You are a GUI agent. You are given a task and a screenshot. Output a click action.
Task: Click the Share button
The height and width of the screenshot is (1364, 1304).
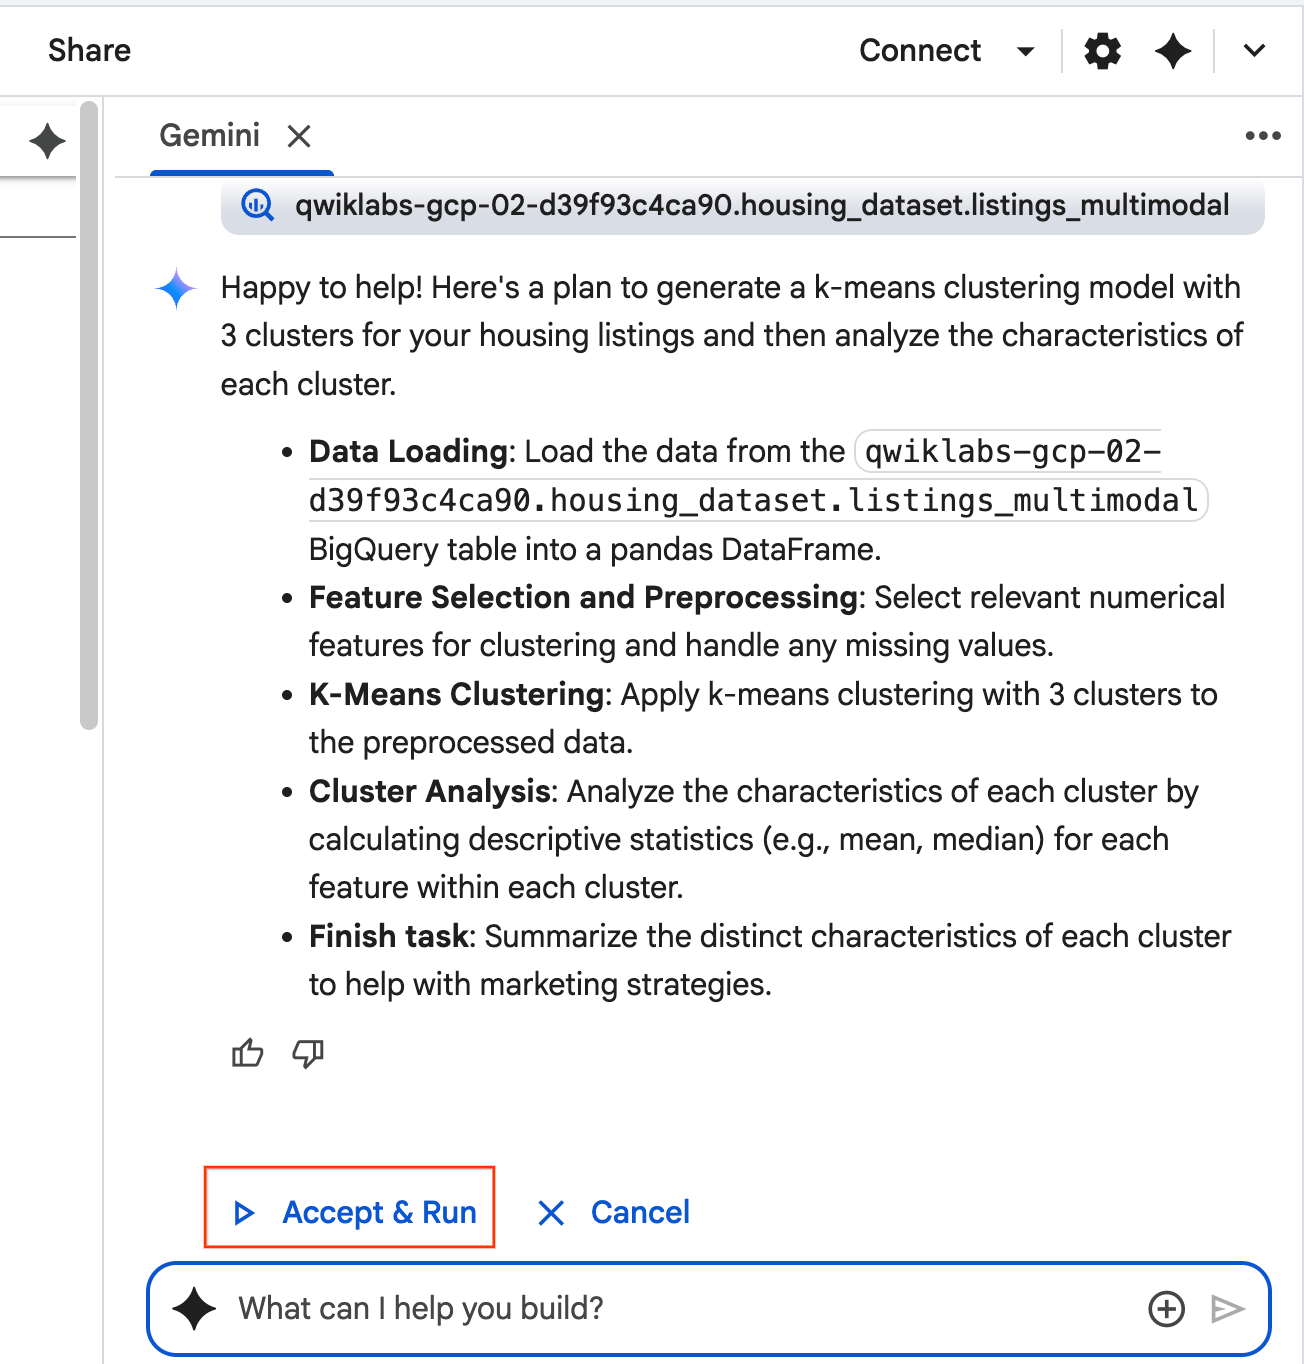coord(89,50)
